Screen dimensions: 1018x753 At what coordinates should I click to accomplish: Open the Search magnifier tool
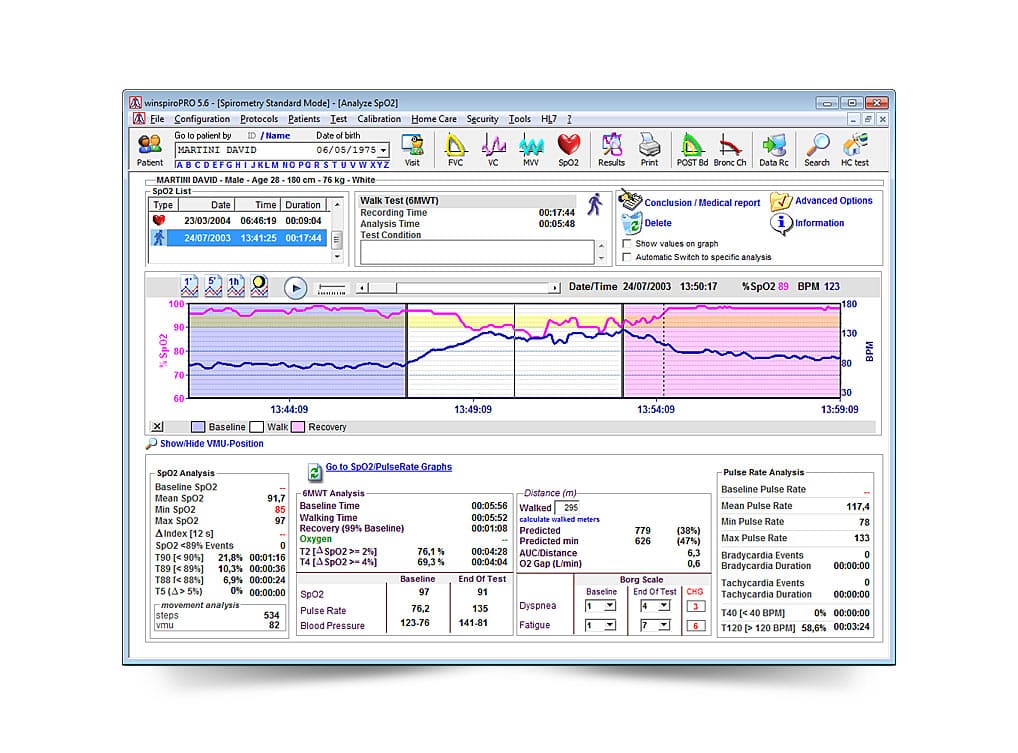point(817,149)
